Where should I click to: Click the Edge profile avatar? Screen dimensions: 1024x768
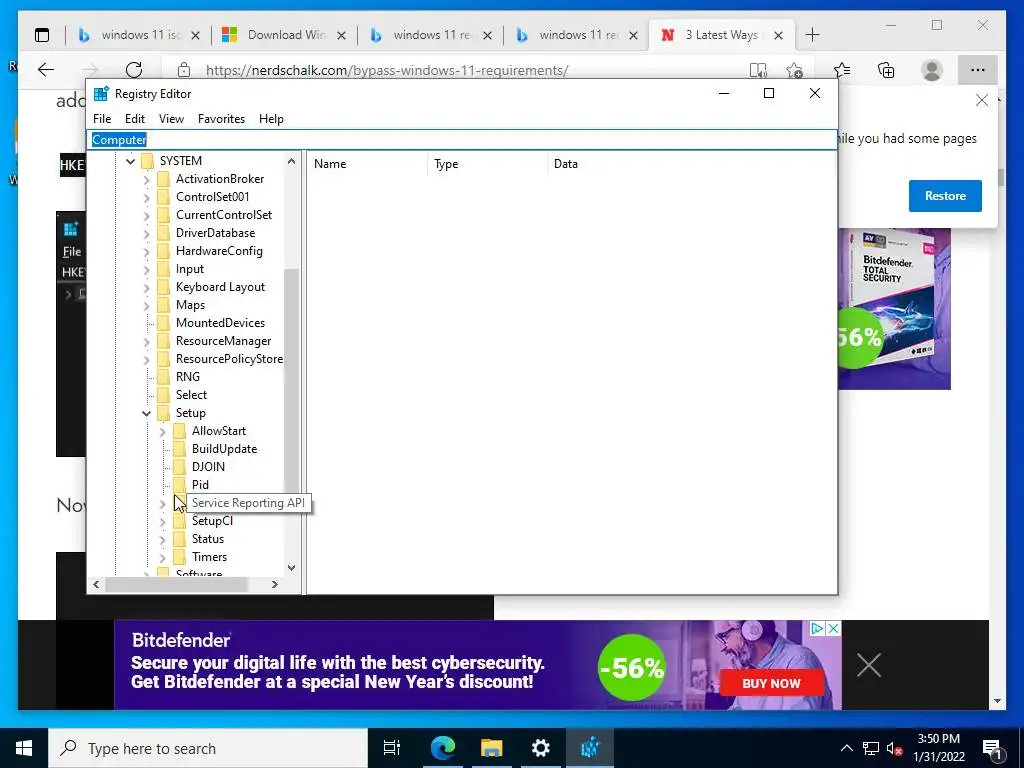tap(932, 70)
